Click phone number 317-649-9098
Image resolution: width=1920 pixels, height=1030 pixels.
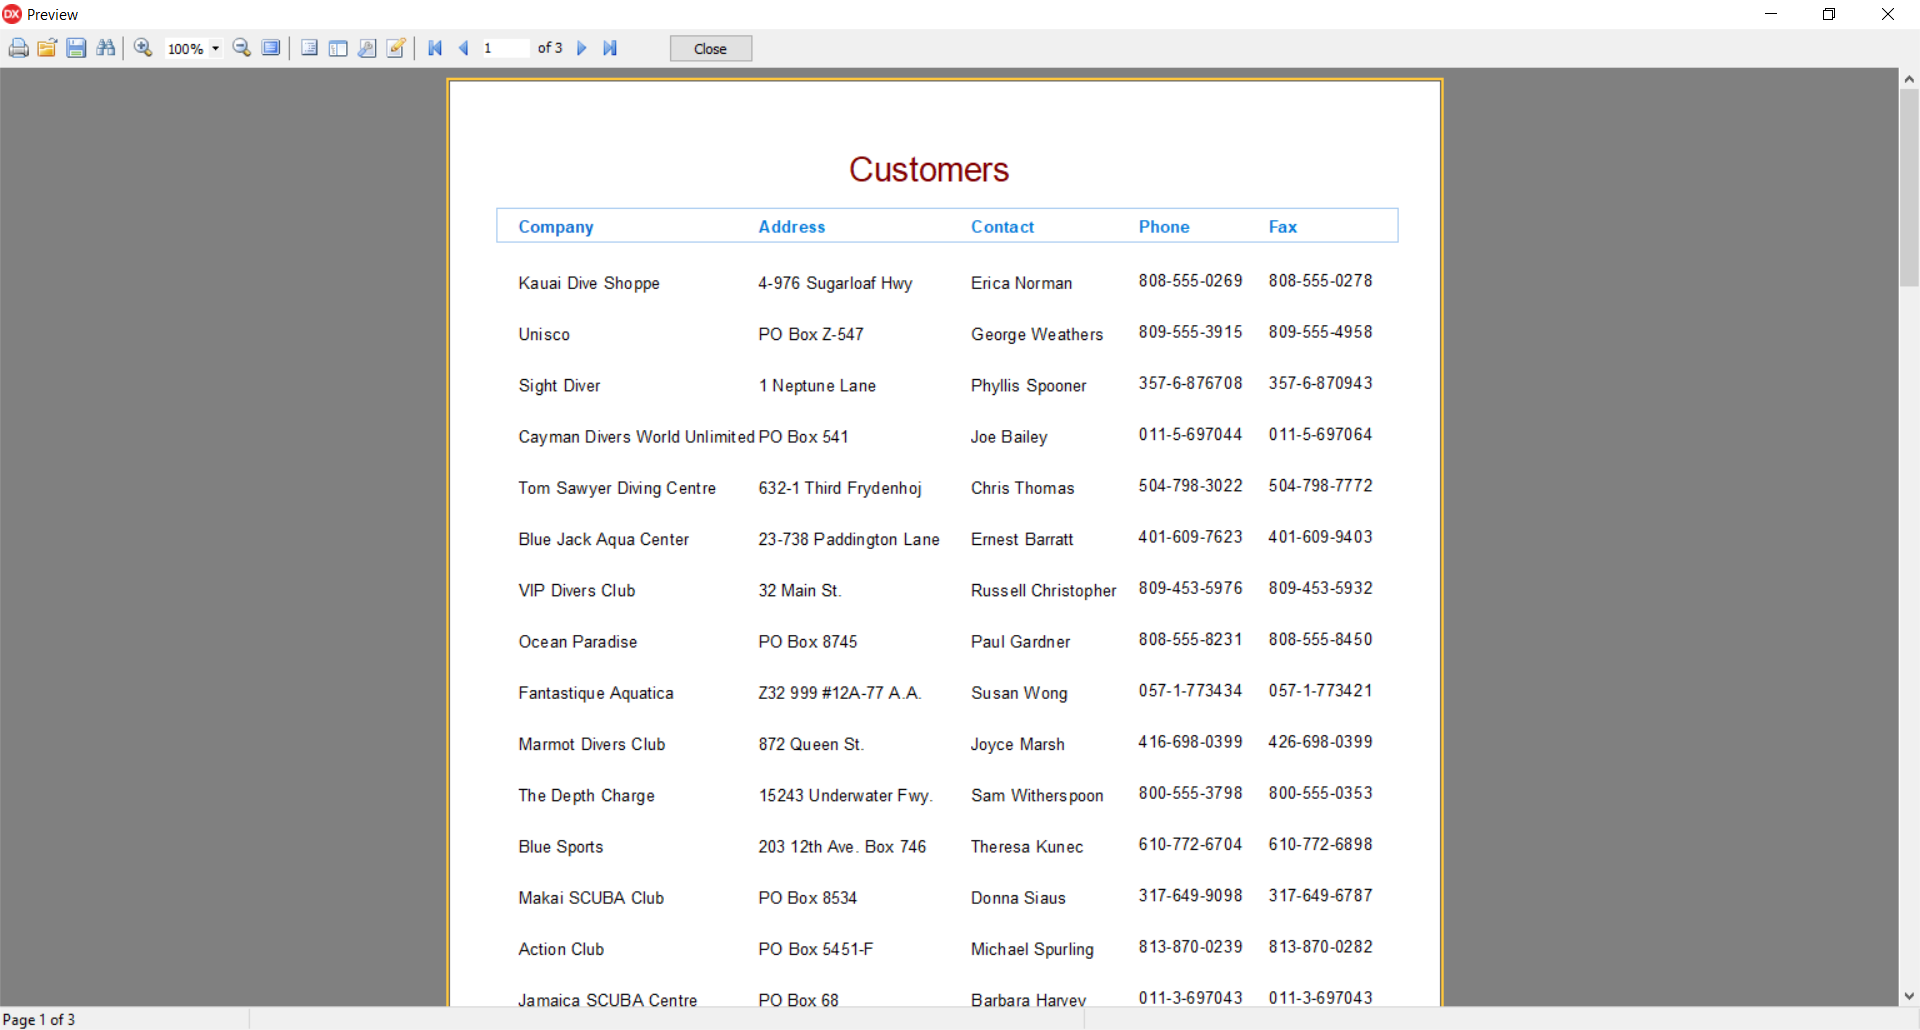coord(1190,896)
